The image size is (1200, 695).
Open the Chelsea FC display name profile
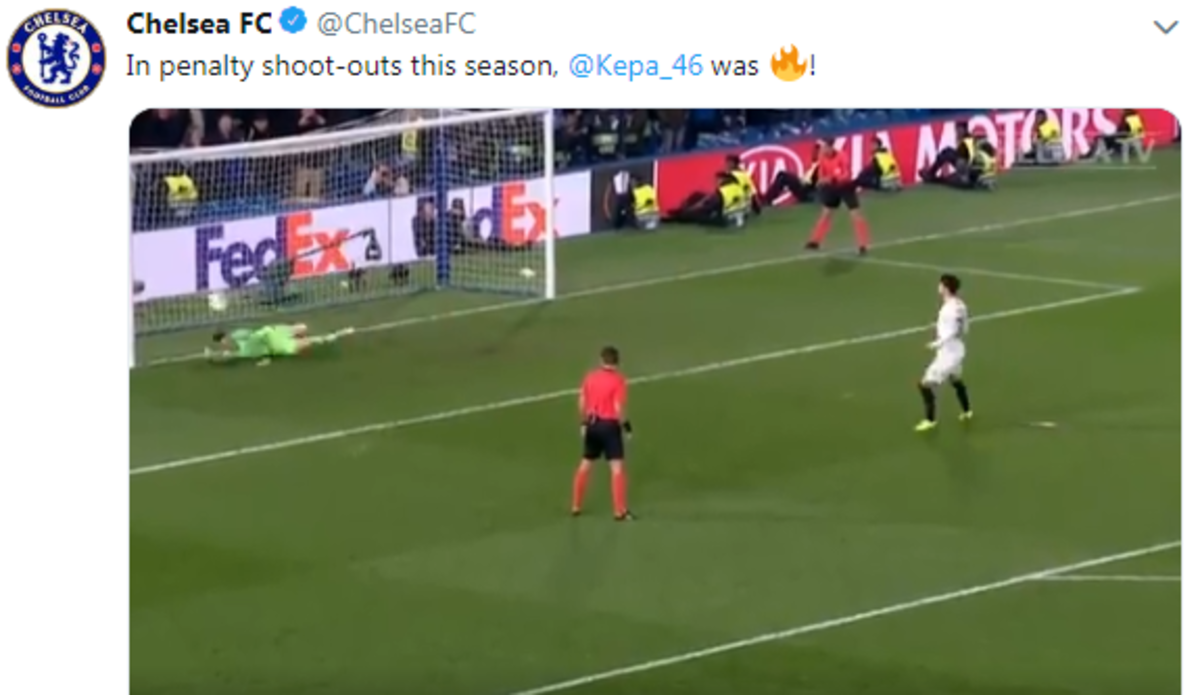[x=200, y=23]
